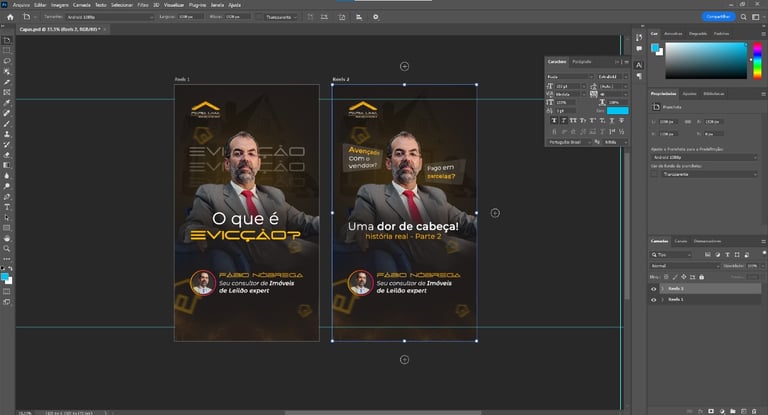Open the Camada menu
The image size is (768, 415).
(x=81, y=5)
